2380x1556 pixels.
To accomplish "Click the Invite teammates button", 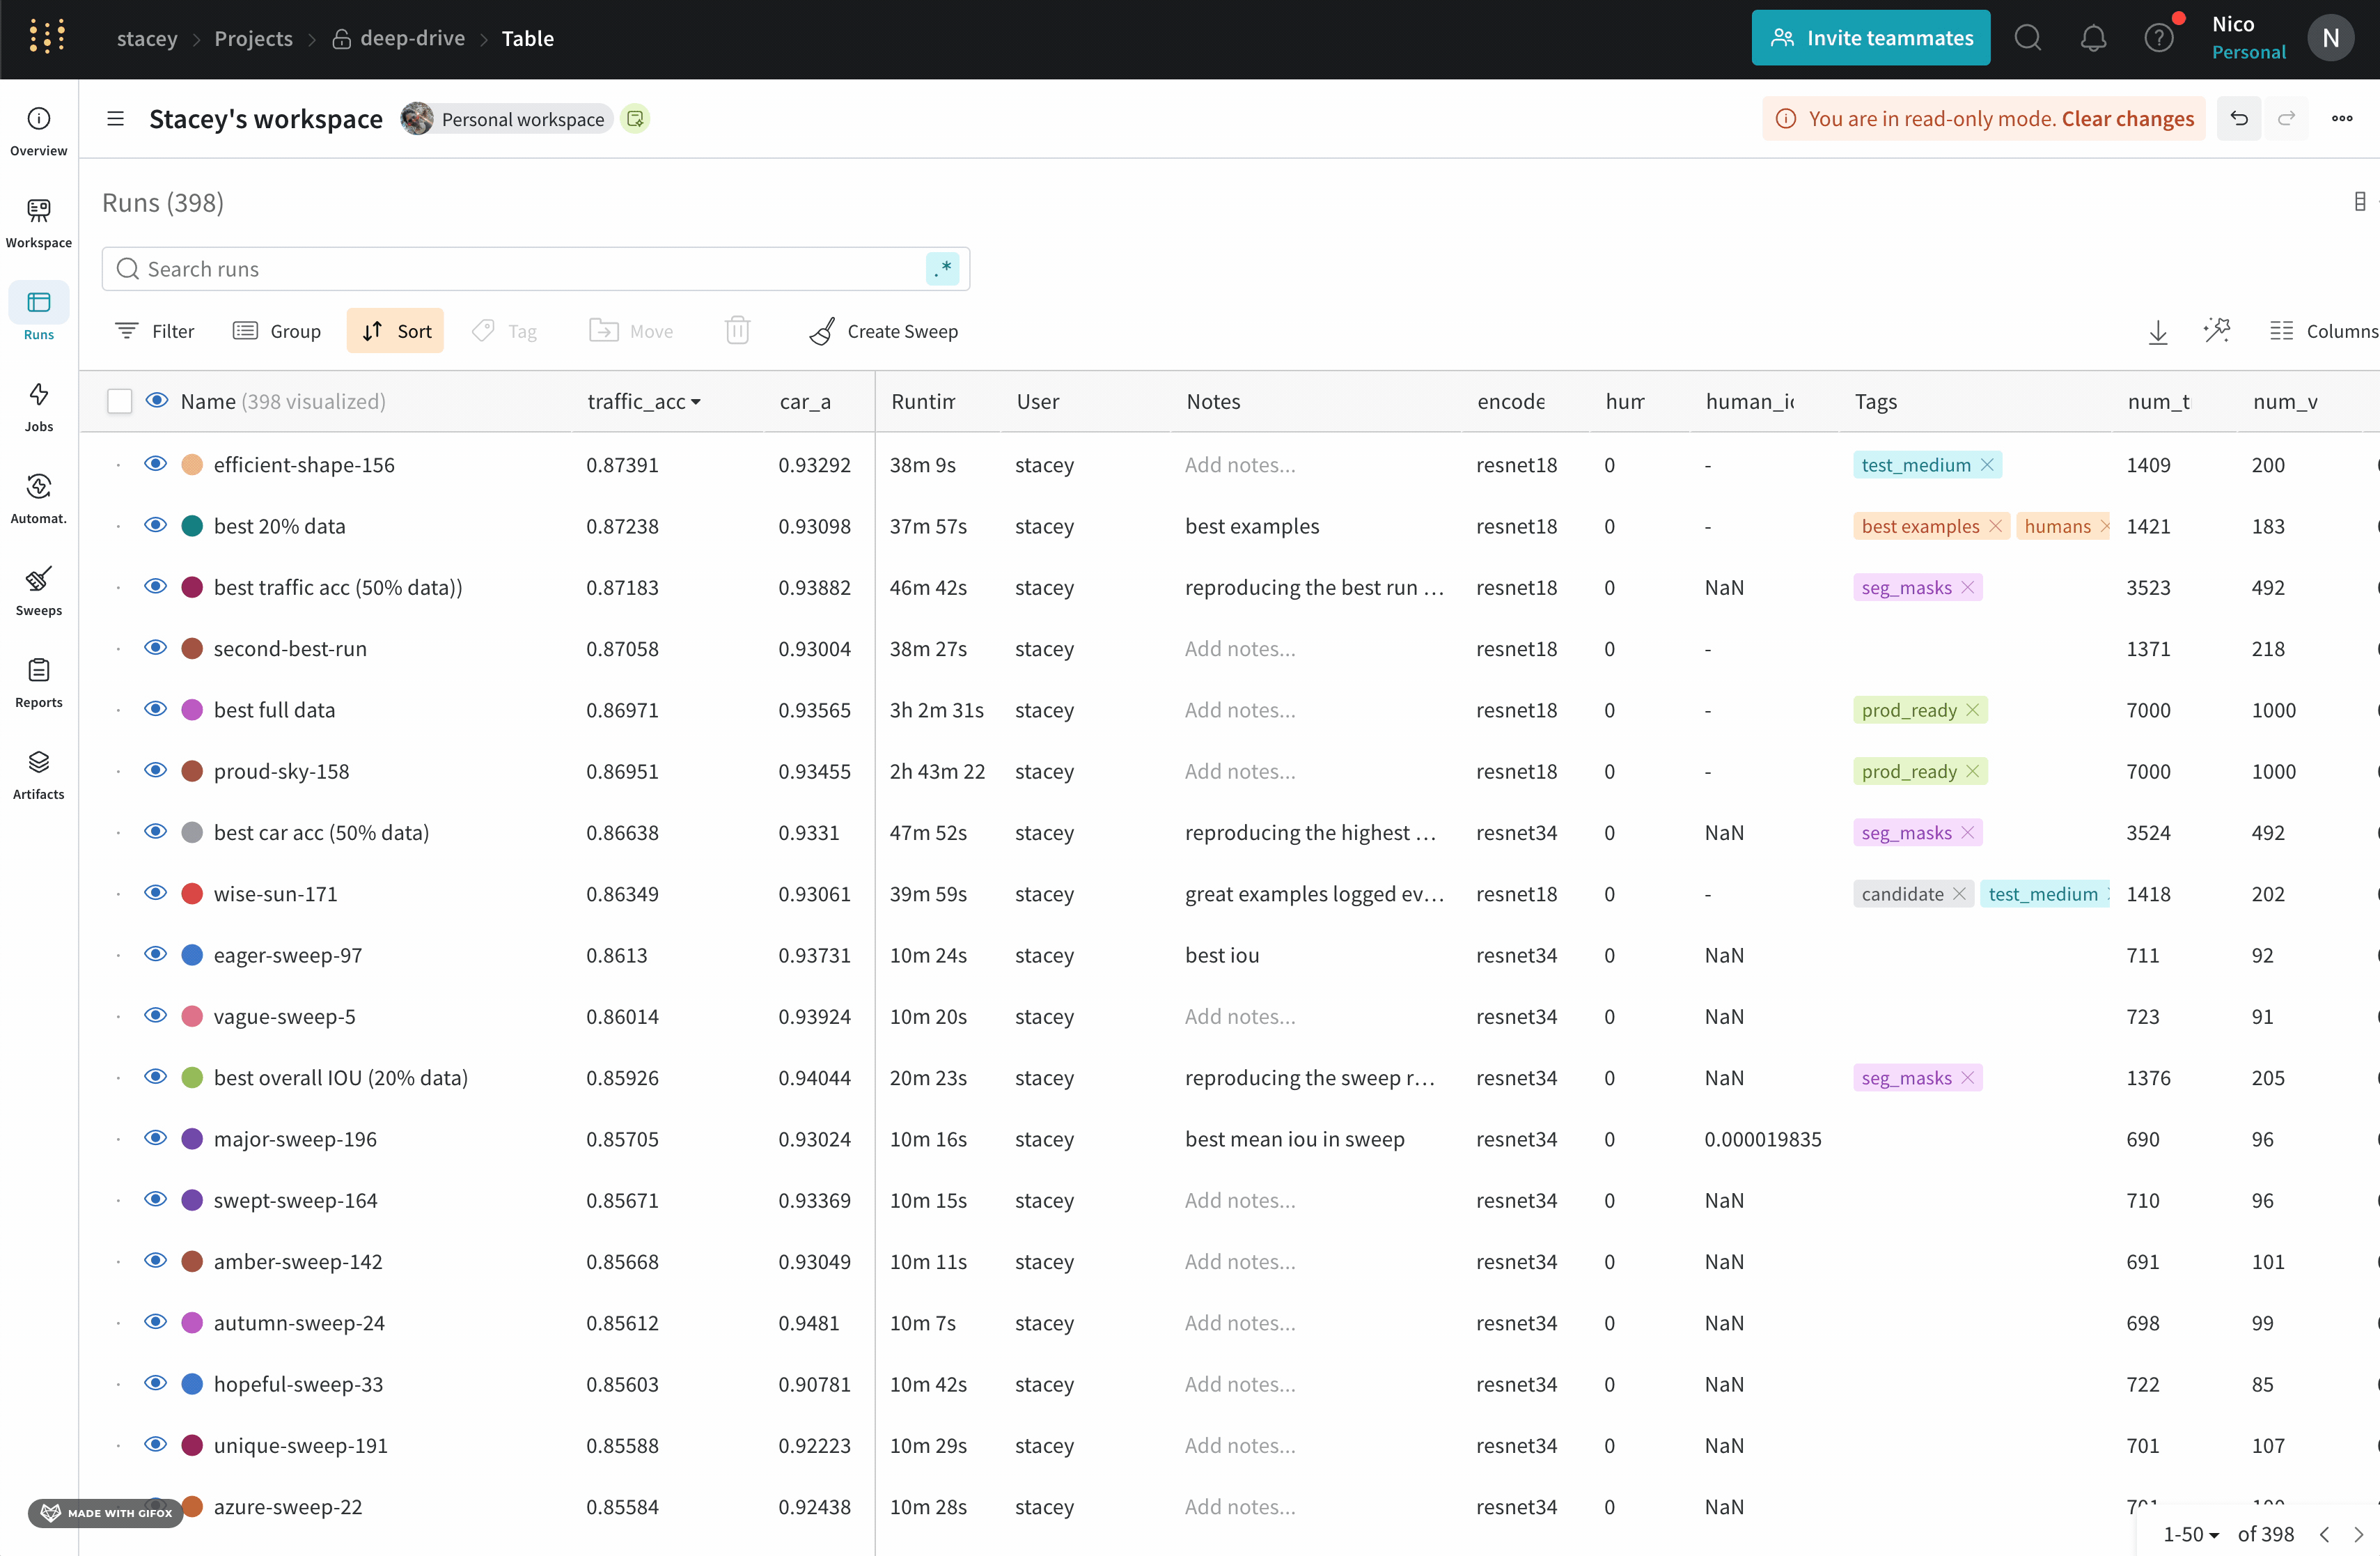I will tap(1870, 38).
